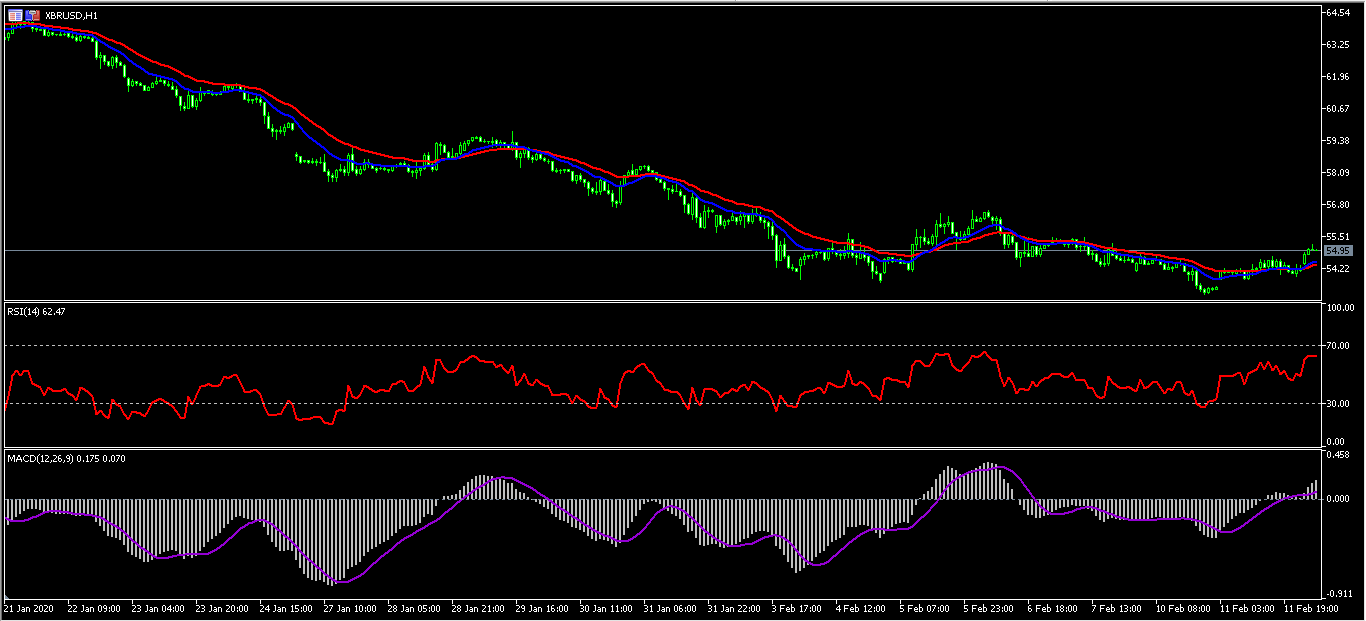
Task: Click the 58.09 price scale label
Action: [1337, 173]
